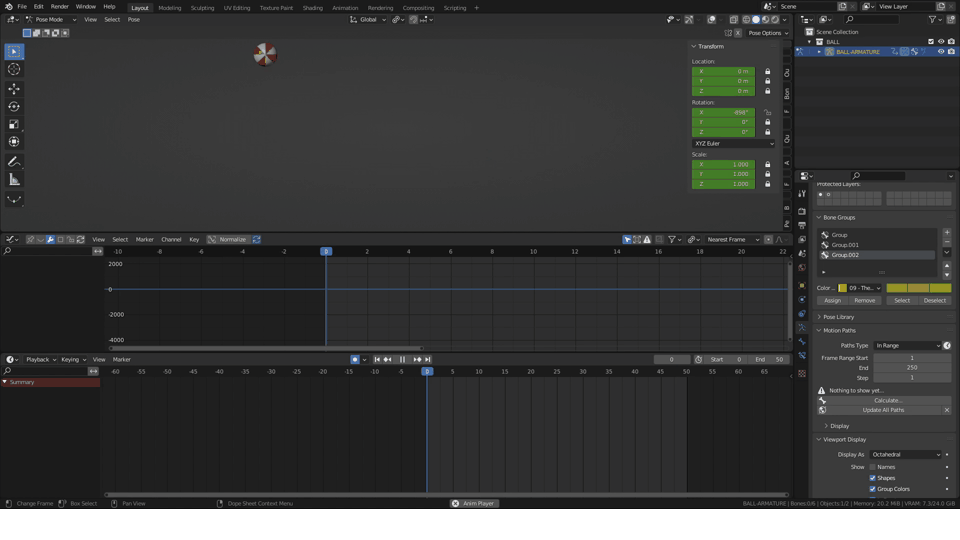Switch to the Modeling workspace tab
The image size is (960, 540).
point(170,8)
